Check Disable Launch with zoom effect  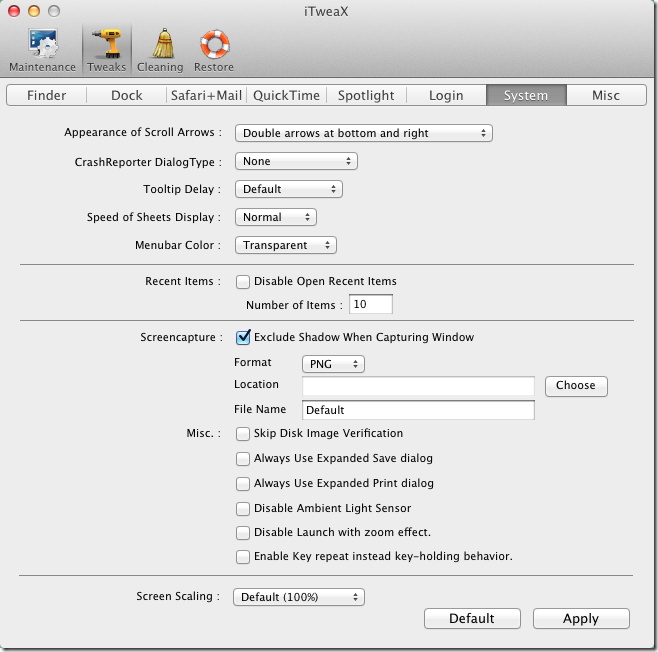[x=243, y=532]
